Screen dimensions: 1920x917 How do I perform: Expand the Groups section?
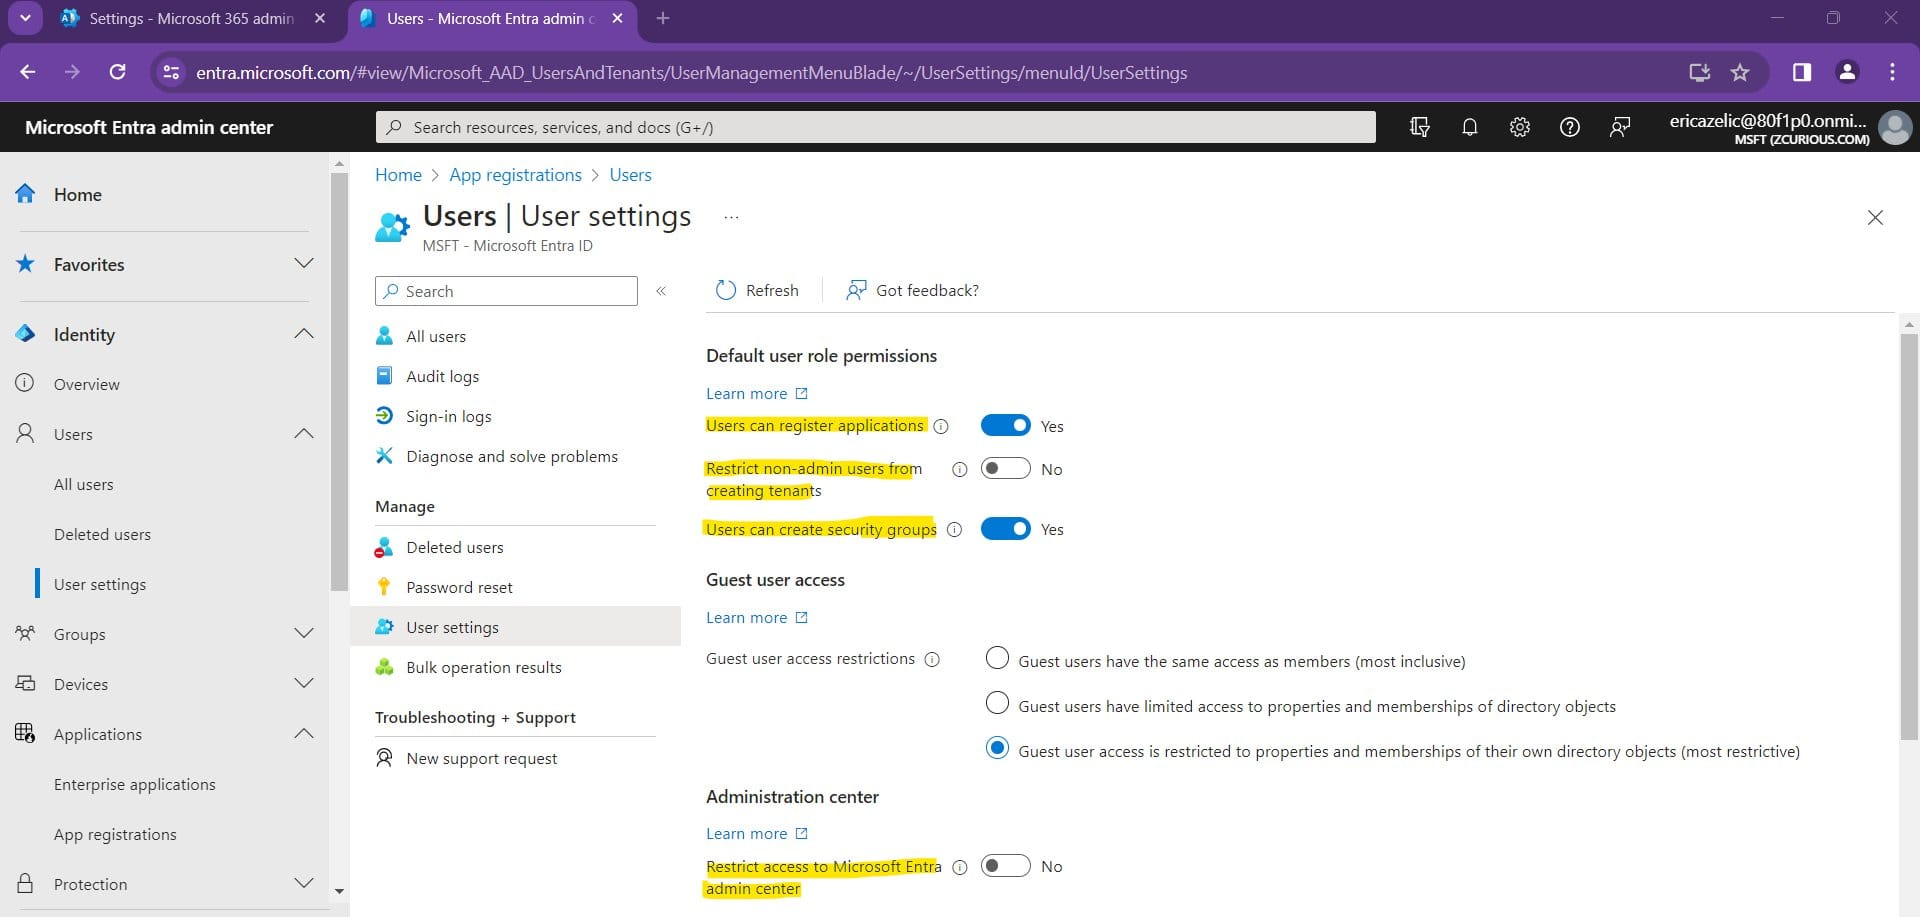304,634
